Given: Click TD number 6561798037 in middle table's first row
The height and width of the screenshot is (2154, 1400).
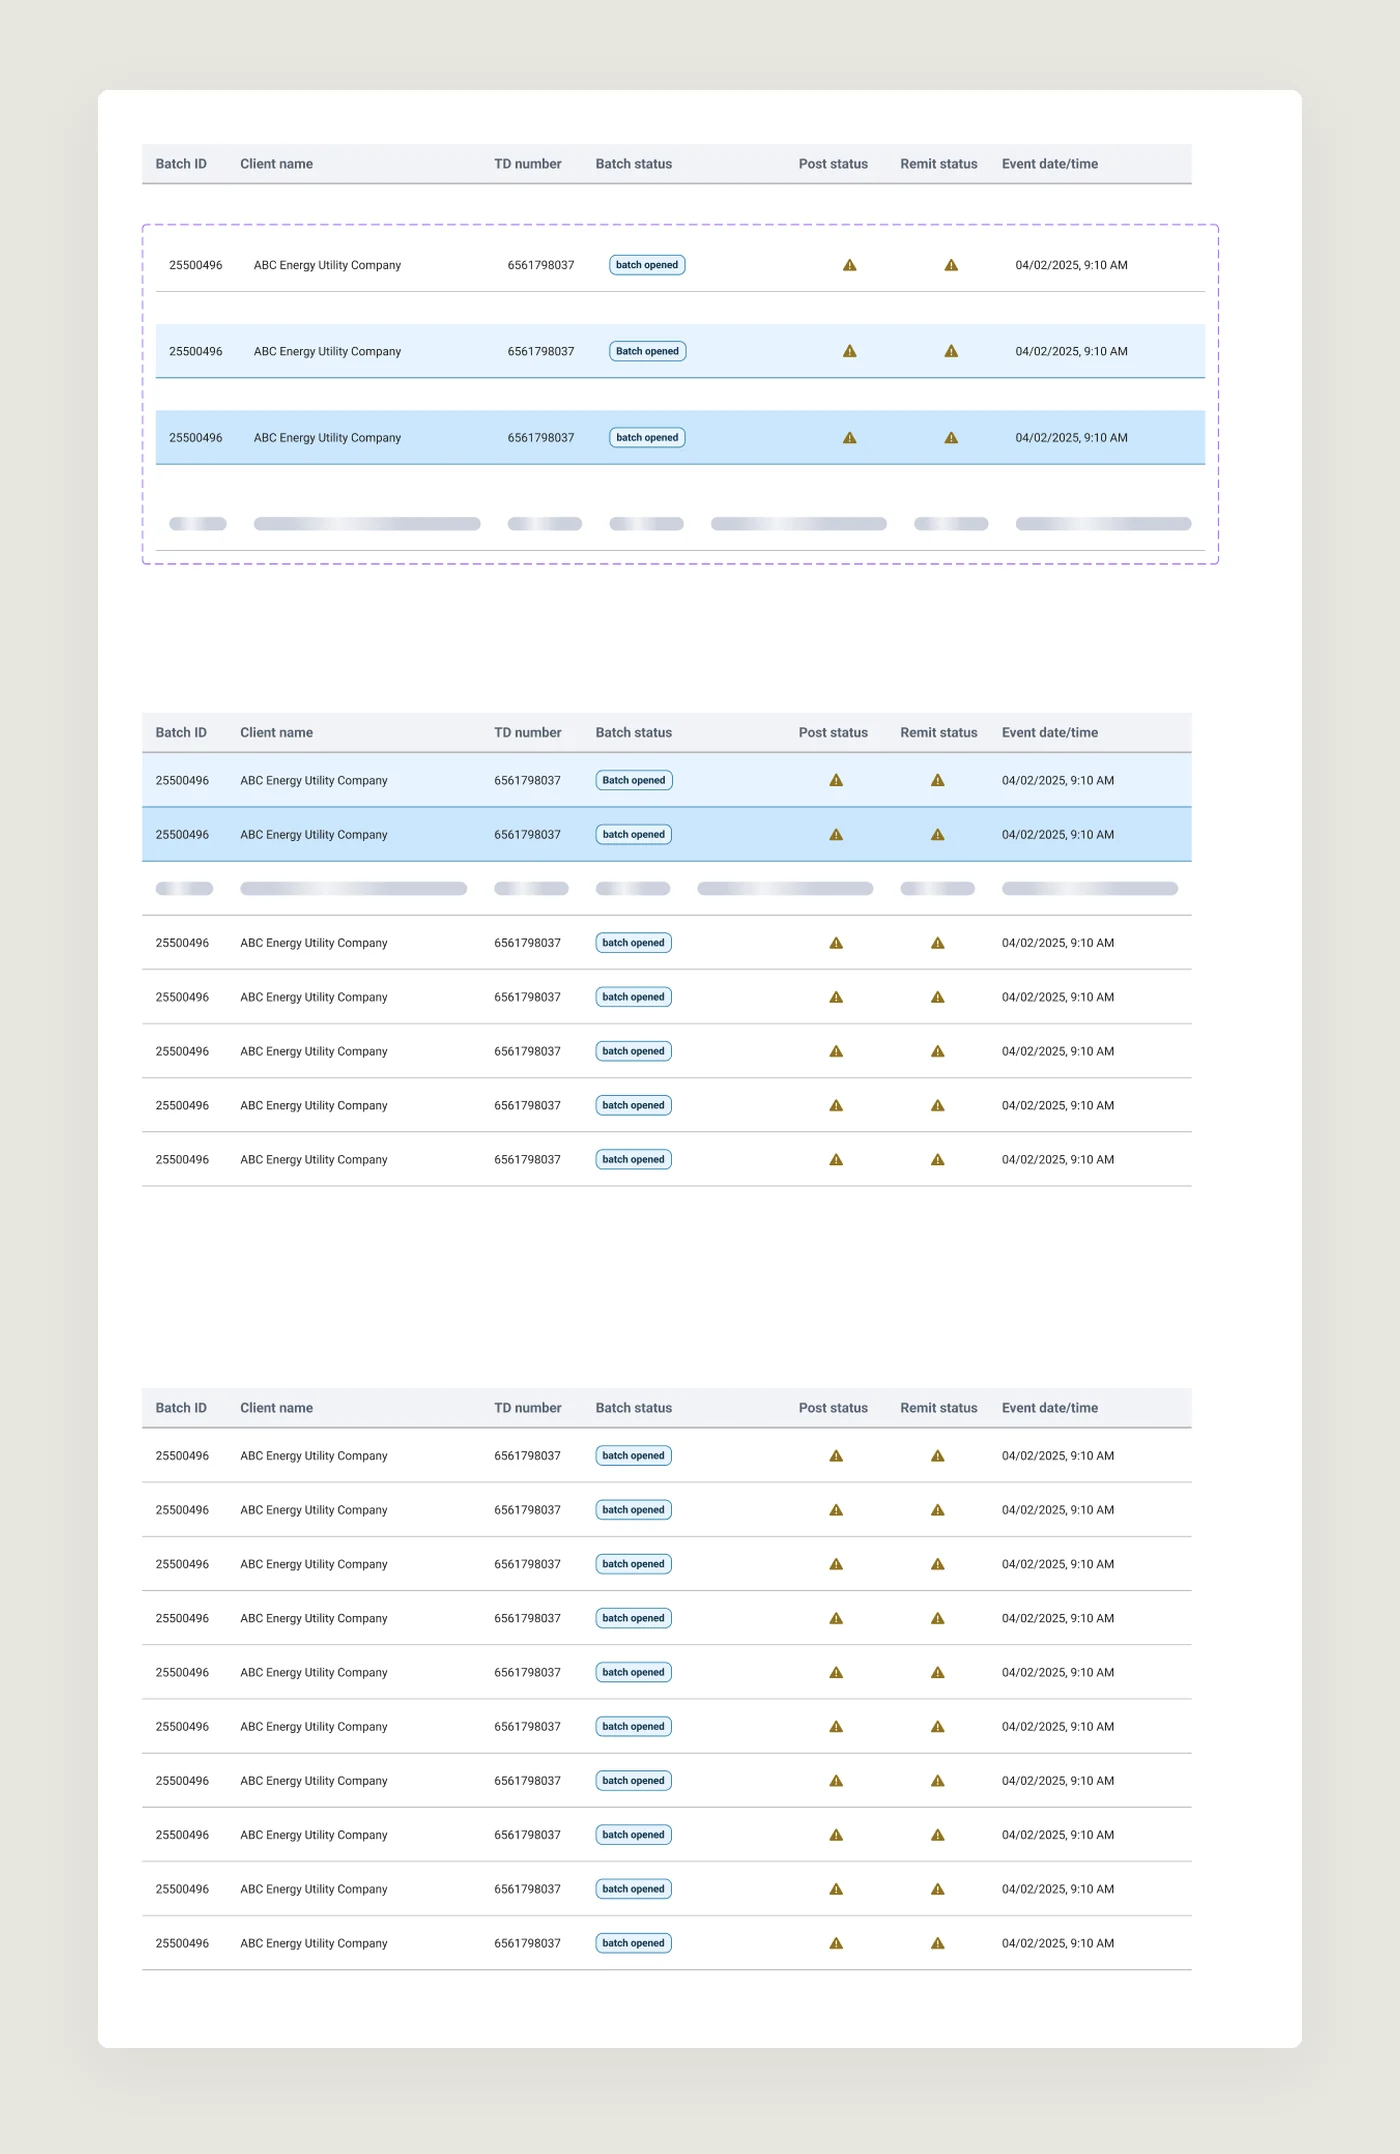Looking at the screenshot, I should 528,780.
